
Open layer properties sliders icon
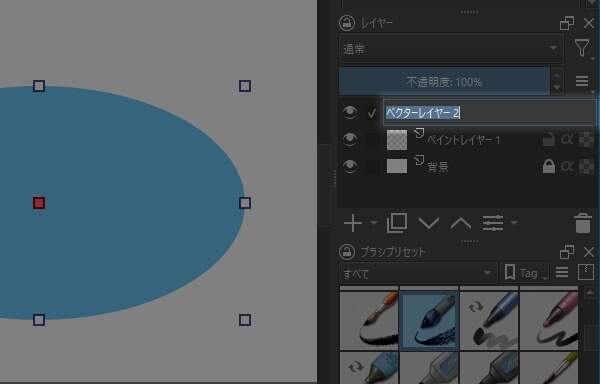pos(493,223)
